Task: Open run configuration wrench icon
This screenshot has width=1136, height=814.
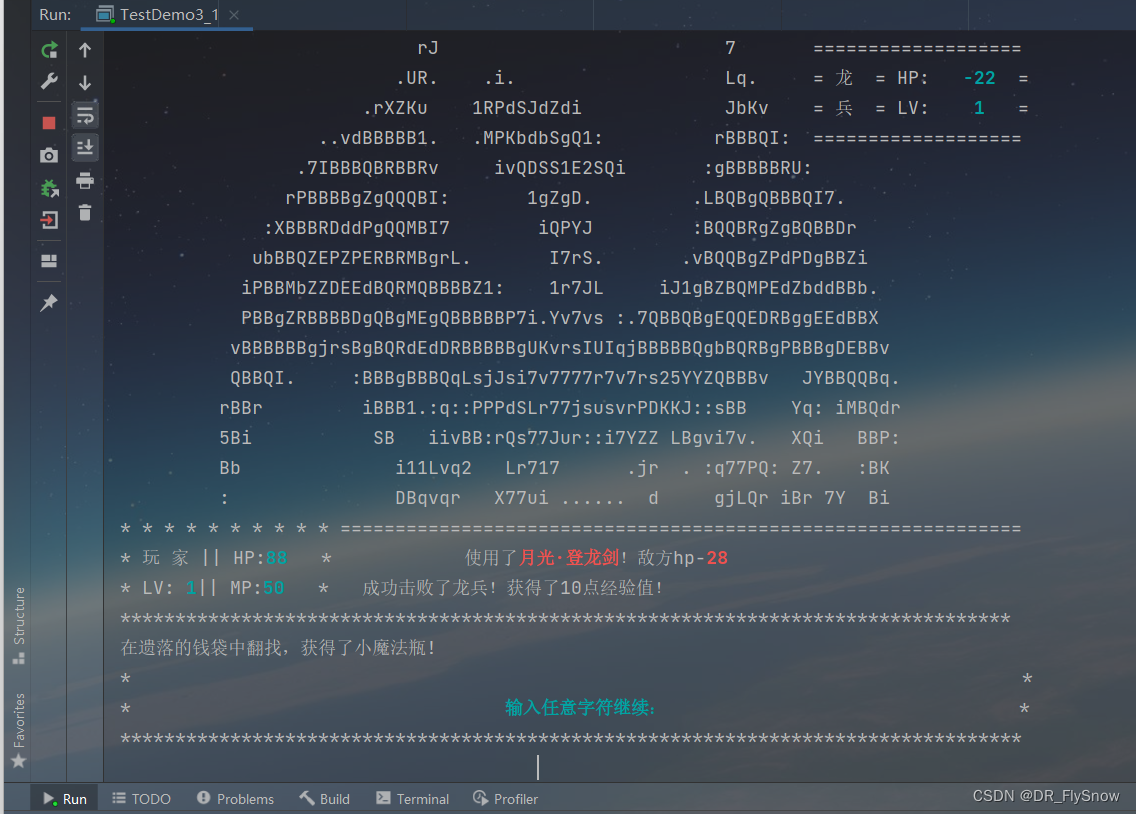Action: [49, 81]
